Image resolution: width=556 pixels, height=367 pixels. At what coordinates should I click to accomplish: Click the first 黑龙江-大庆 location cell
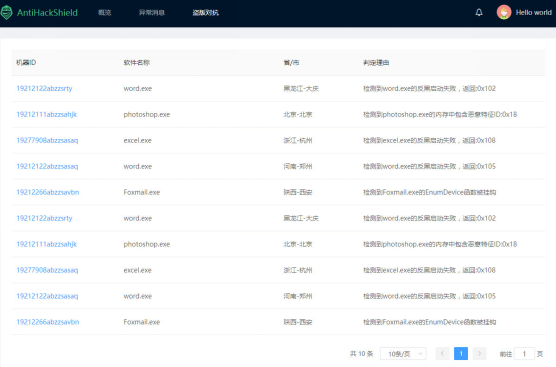click(x=301, y=88)
